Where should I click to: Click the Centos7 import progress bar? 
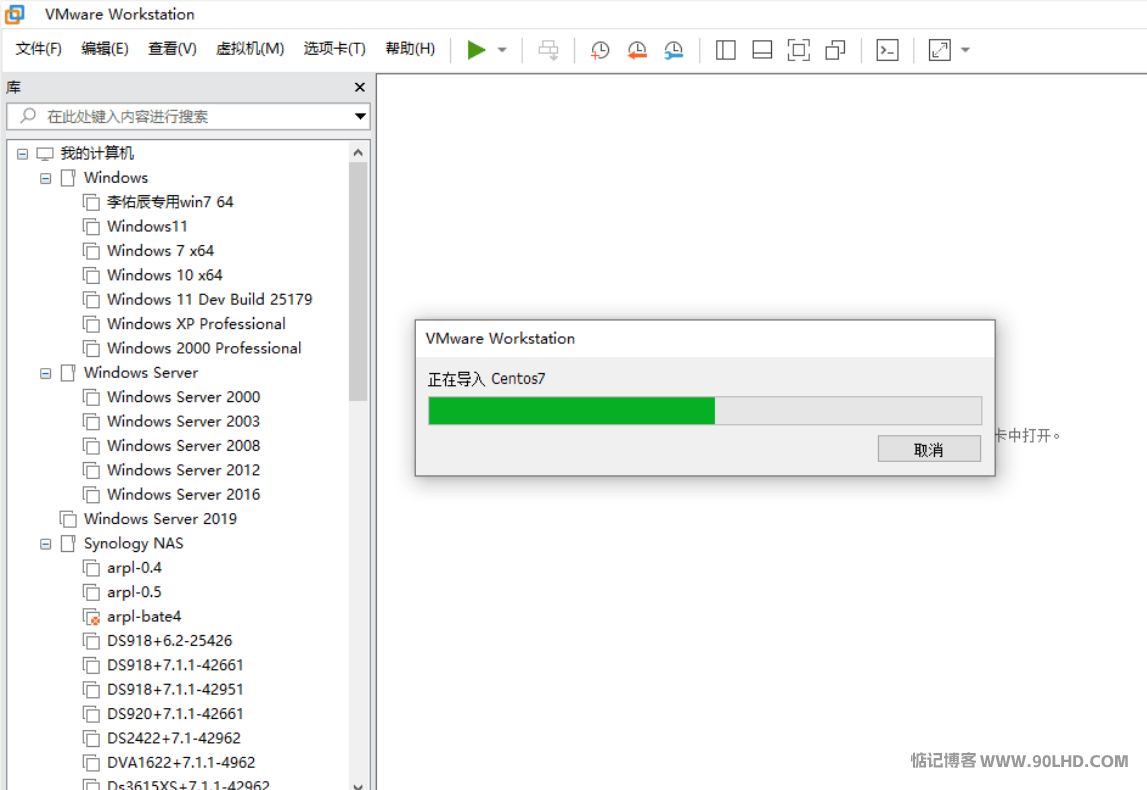point(704,411)
